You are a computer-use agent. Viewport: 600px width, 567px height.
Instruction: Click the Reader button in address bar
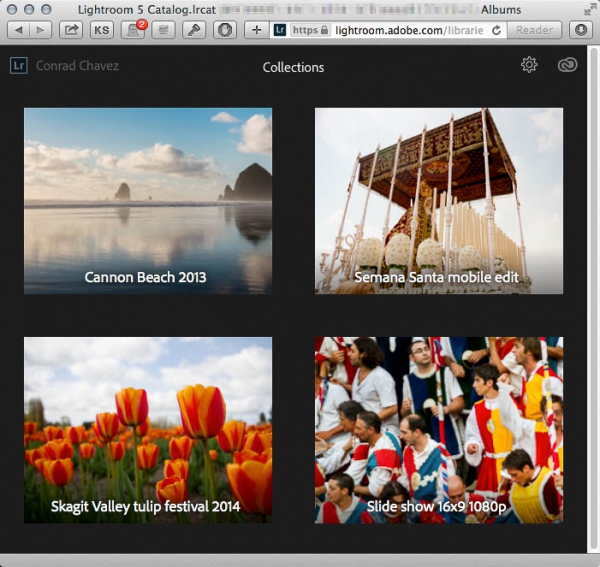pos(534,30)
